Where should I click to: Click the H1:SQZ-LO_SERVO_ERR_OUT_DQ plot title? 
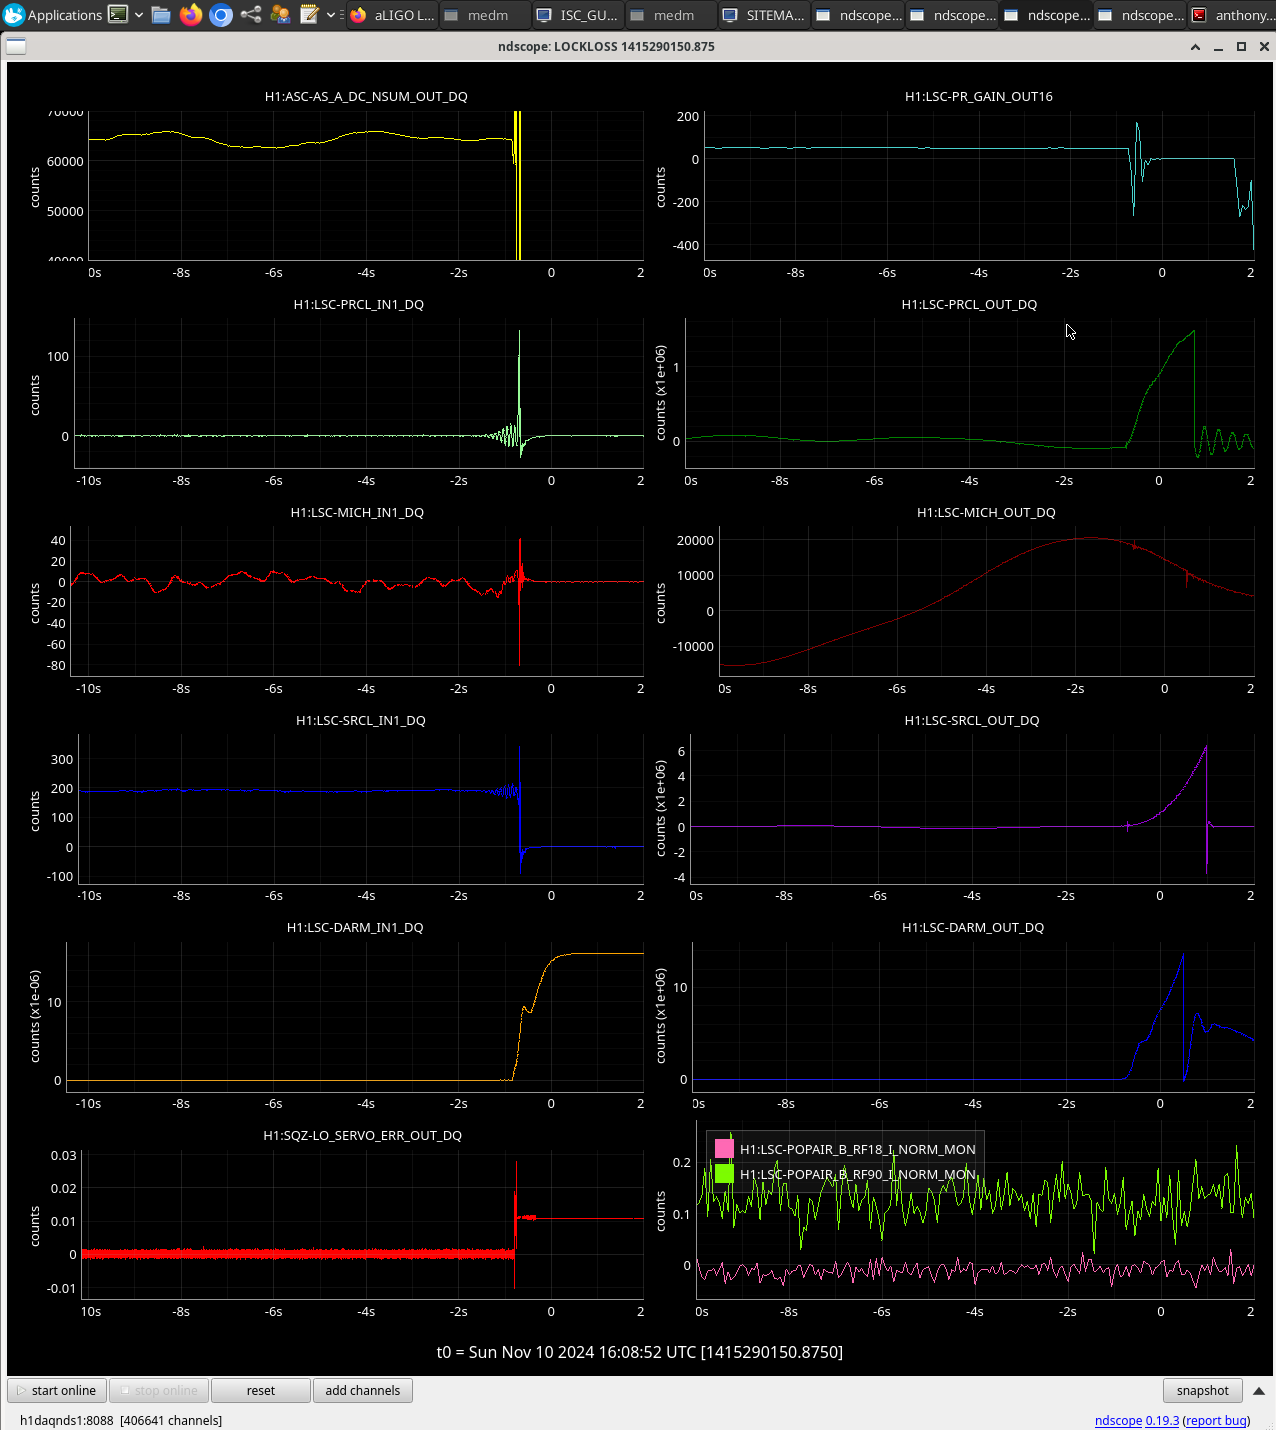362,1135
